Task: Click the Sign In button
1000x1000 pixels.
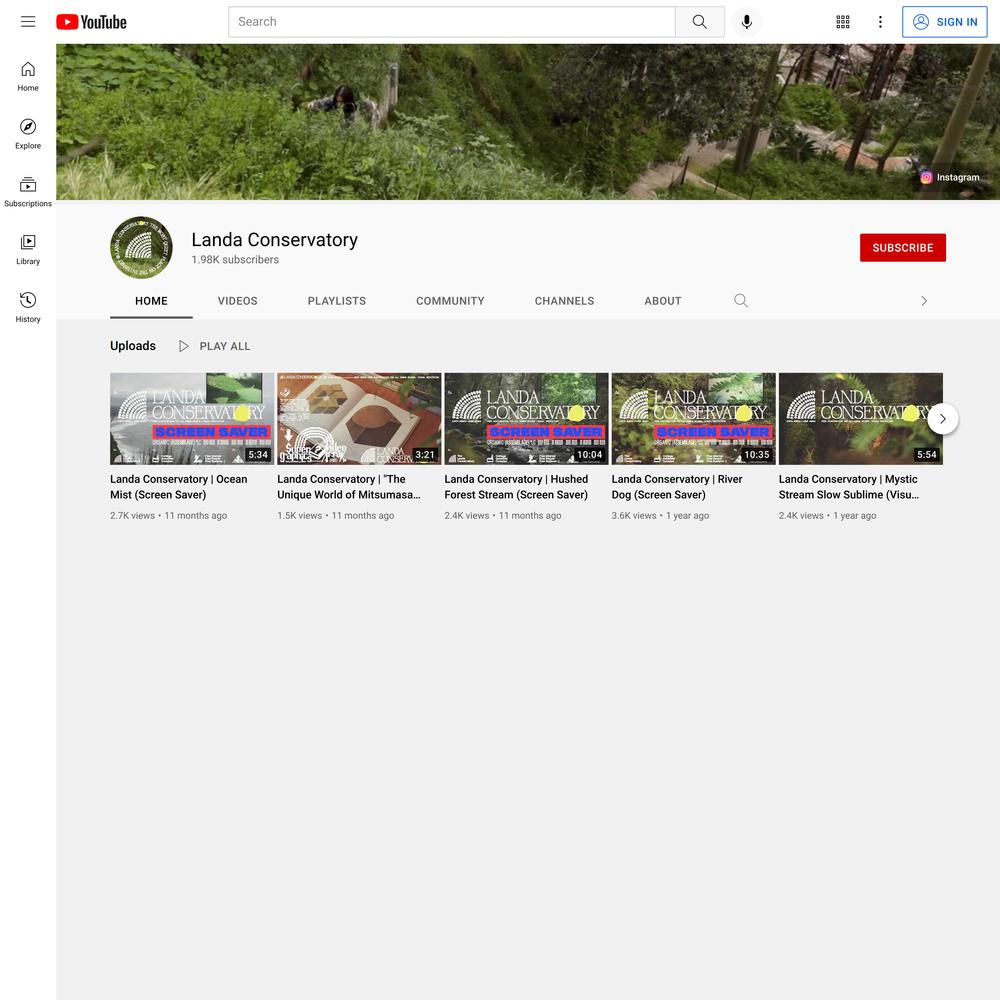Action: point(945,22)
